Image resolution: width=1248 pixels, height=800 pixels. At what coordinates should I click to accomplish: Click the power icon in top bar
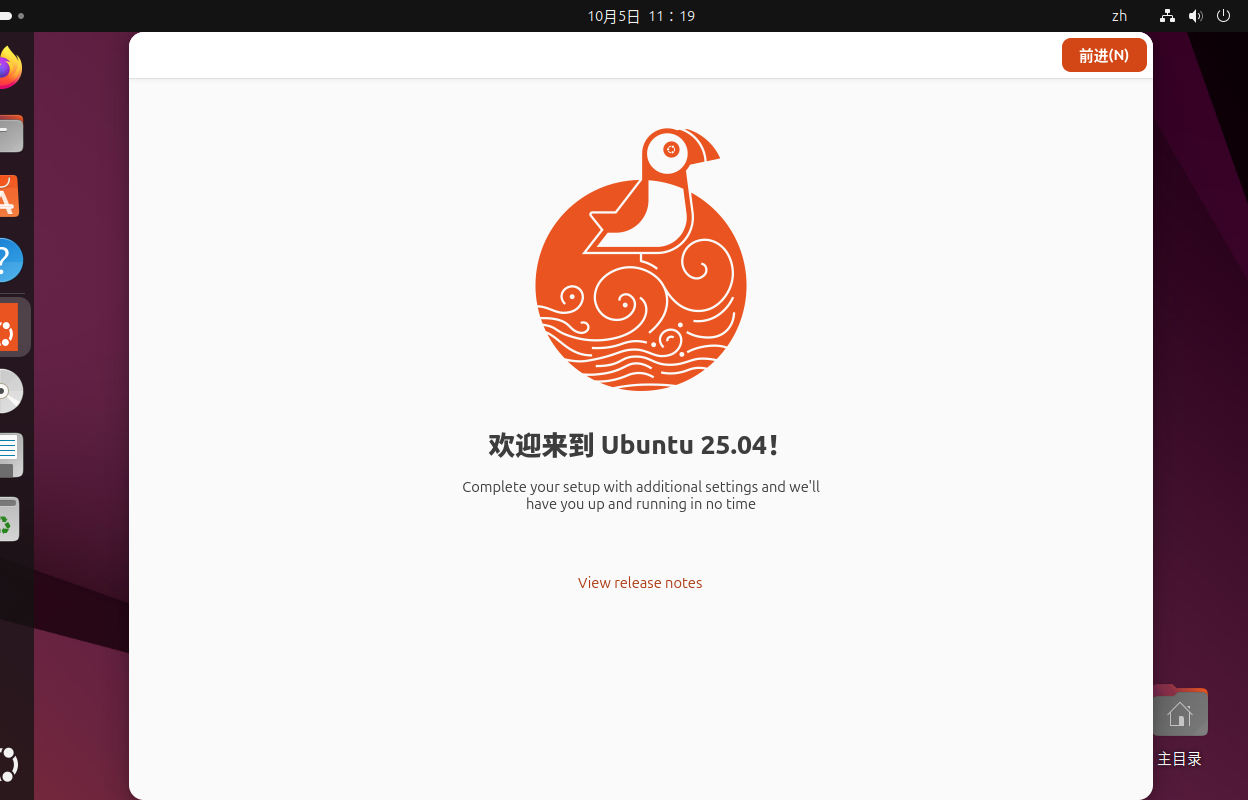[x=1223, y=16]
